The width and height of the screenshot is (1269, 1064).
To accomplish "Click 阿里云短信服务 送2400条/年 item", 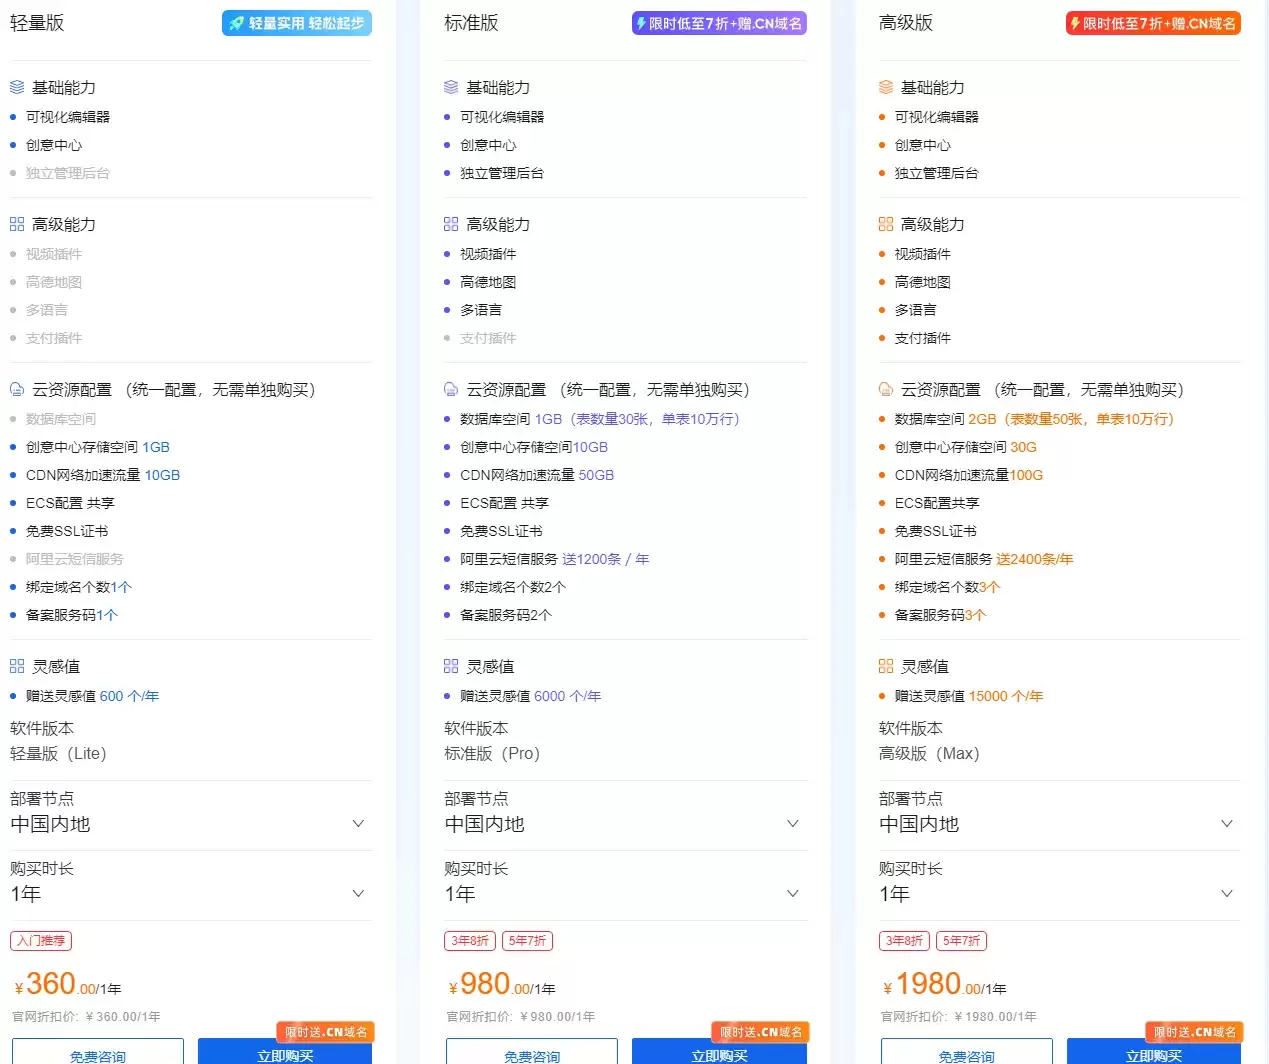I will tap(984, 559).
